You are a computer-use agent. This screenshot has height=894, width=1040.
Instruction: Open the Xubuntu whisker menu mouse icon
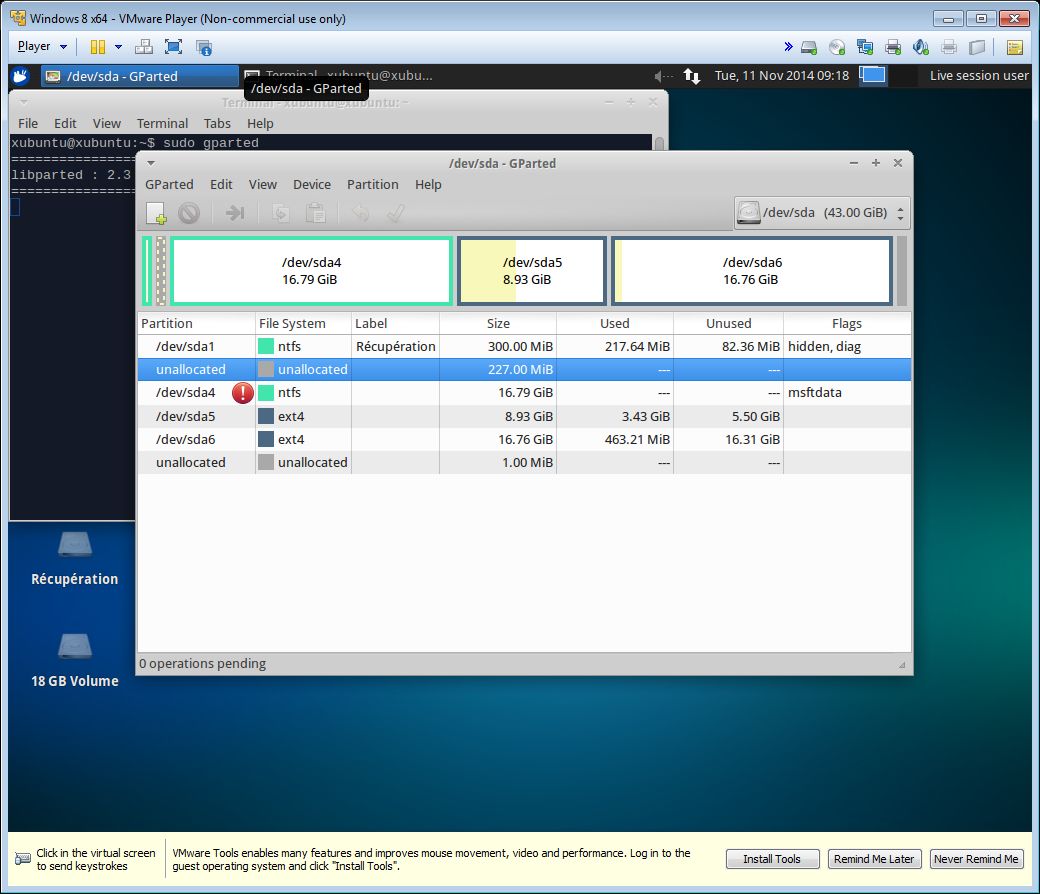click(x=21, y=76)
